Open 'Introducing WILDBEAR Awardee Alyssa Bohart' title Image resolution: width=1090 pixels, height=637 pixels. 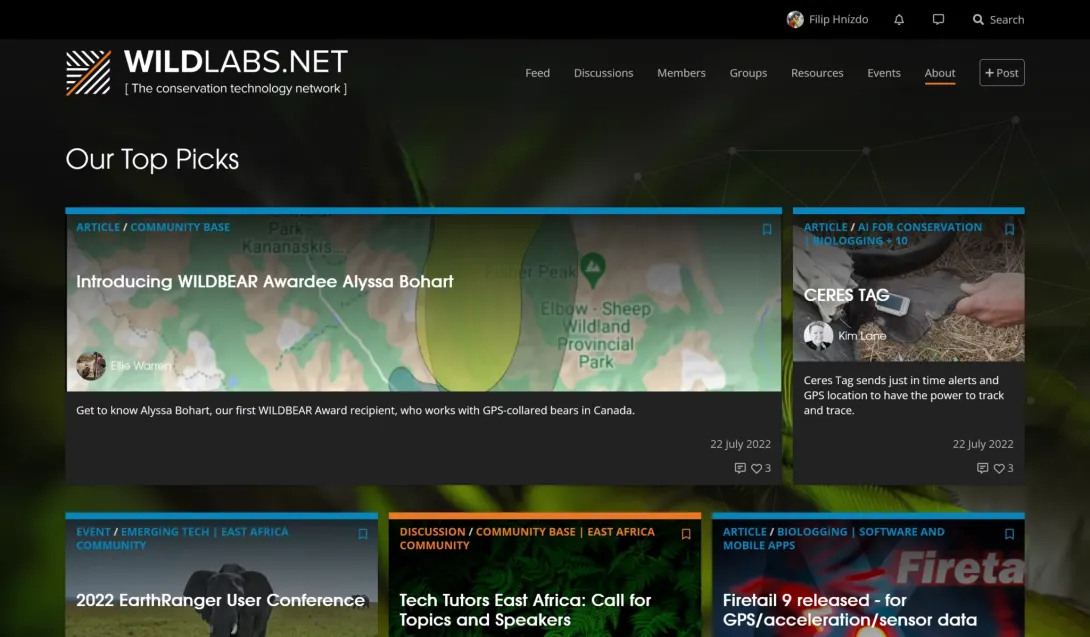coord(265,282)
